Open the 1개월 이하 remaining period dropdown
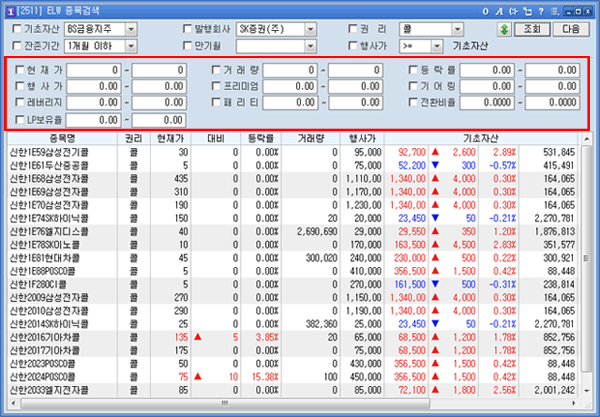The height and width of the screenshot is (417, 600). 133,46
